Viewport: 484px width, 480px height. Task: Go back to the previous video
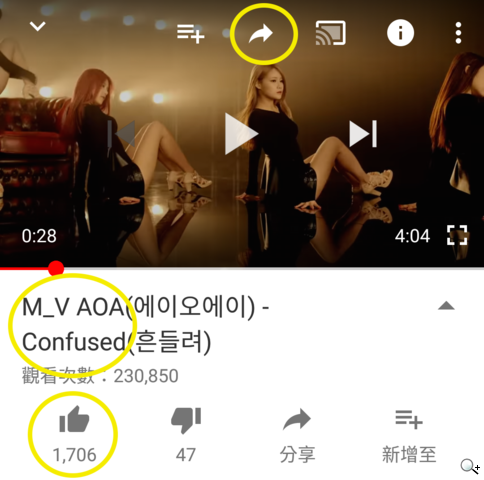click(x=122, y=134)
